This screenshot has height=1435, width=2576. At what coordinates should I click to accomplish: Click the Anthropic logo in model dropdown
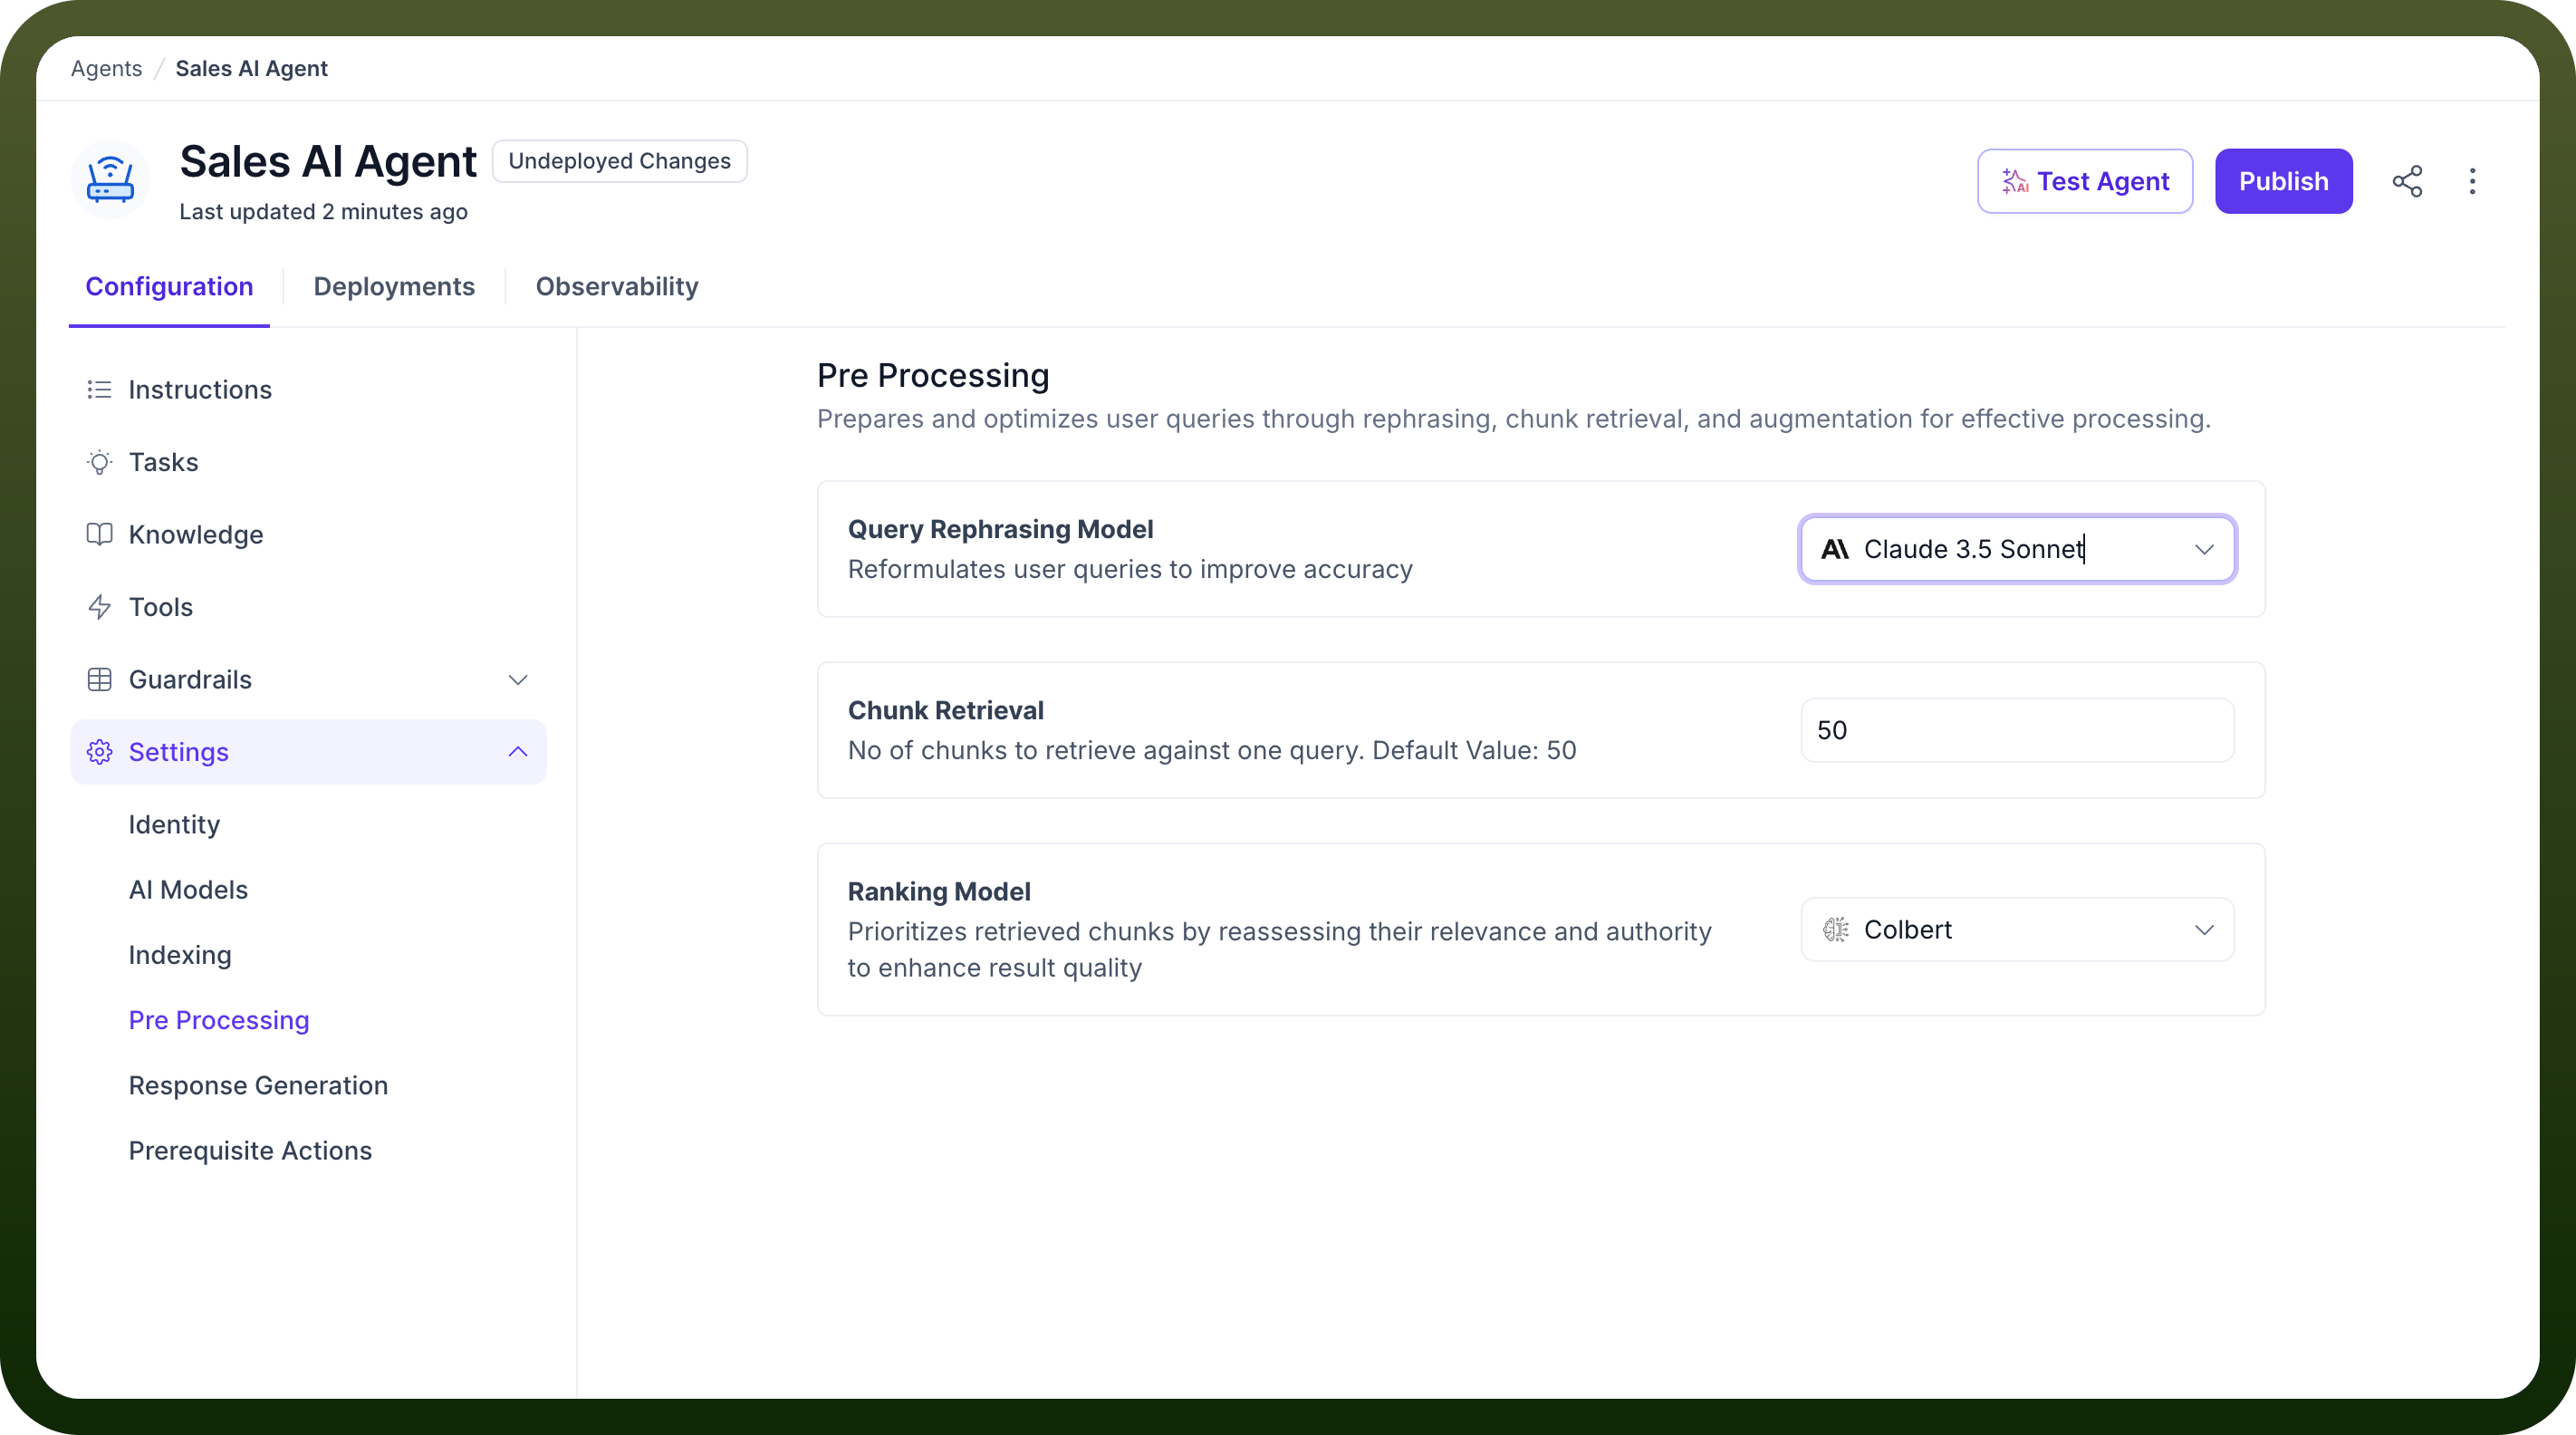pos(1835,549)
